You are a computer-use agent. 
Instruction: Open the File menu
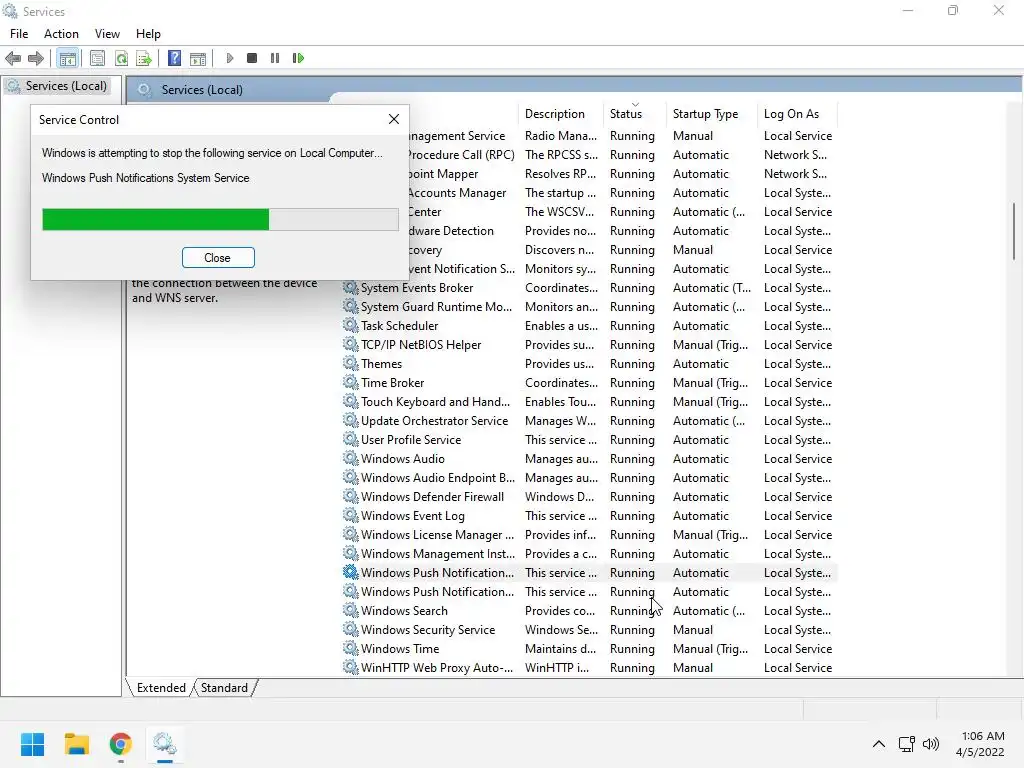pyautogui.click(x=19, y=34)
